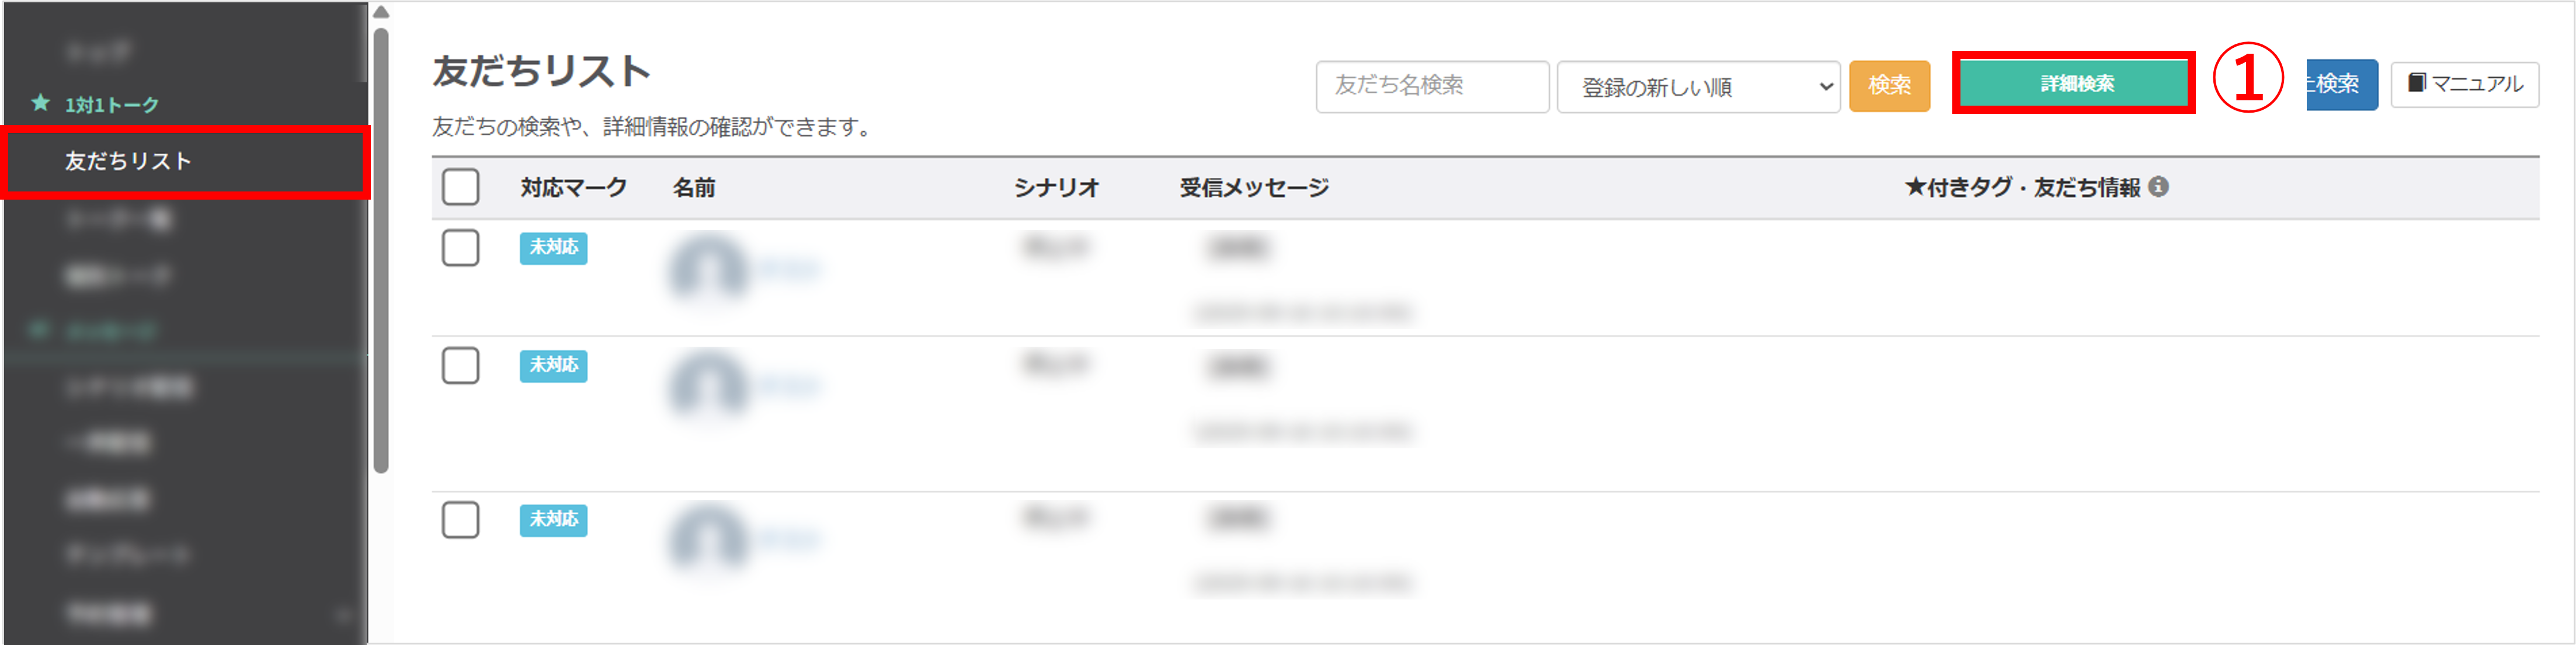Click the second row's 未対応 badge
Viewport: 2576px width, 645px height.
point(553,365)
